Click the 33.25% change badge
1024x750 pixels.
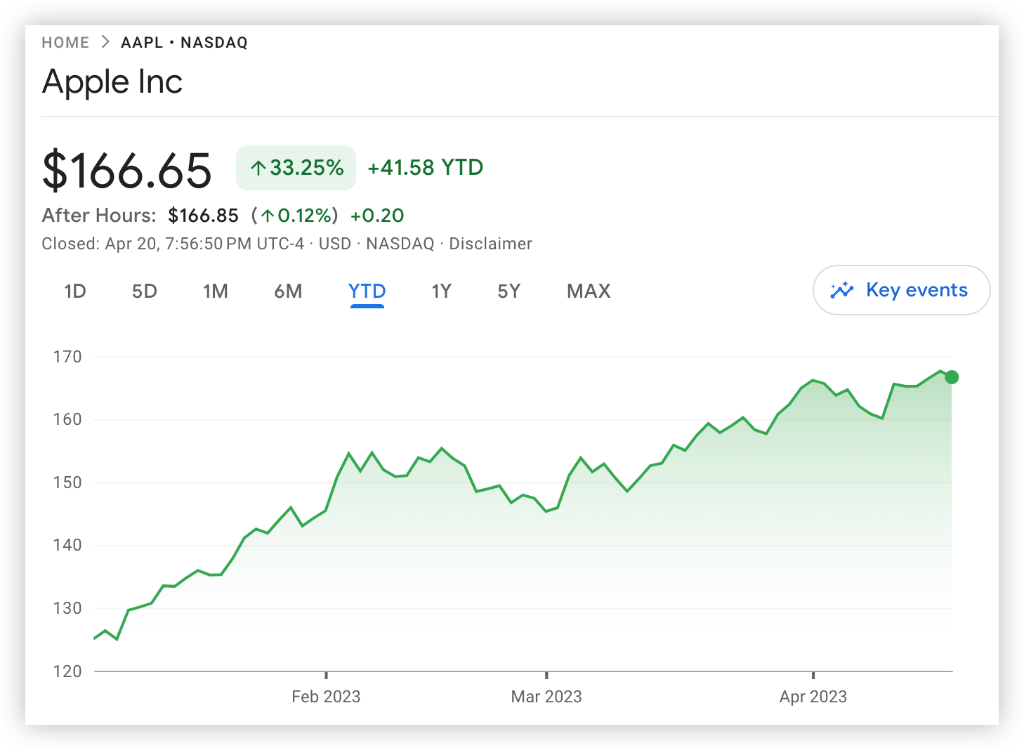296,168
